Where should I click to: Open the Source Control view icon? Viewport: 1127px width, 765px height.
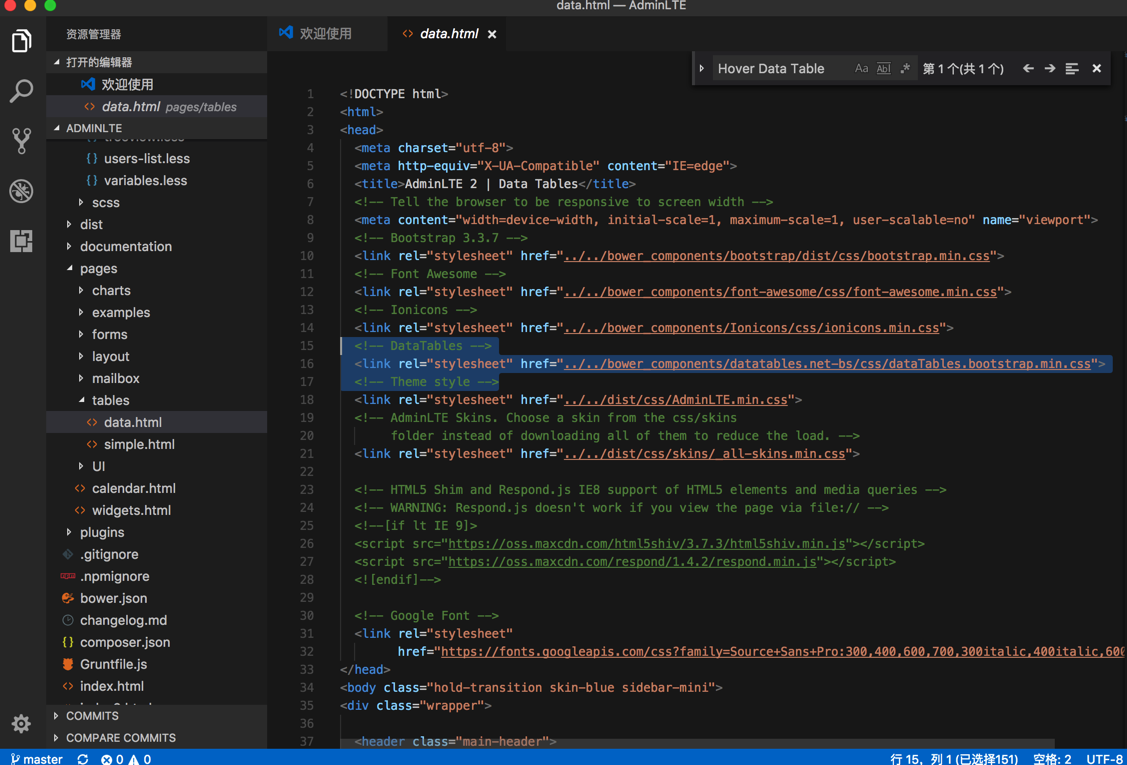(22, 141)
